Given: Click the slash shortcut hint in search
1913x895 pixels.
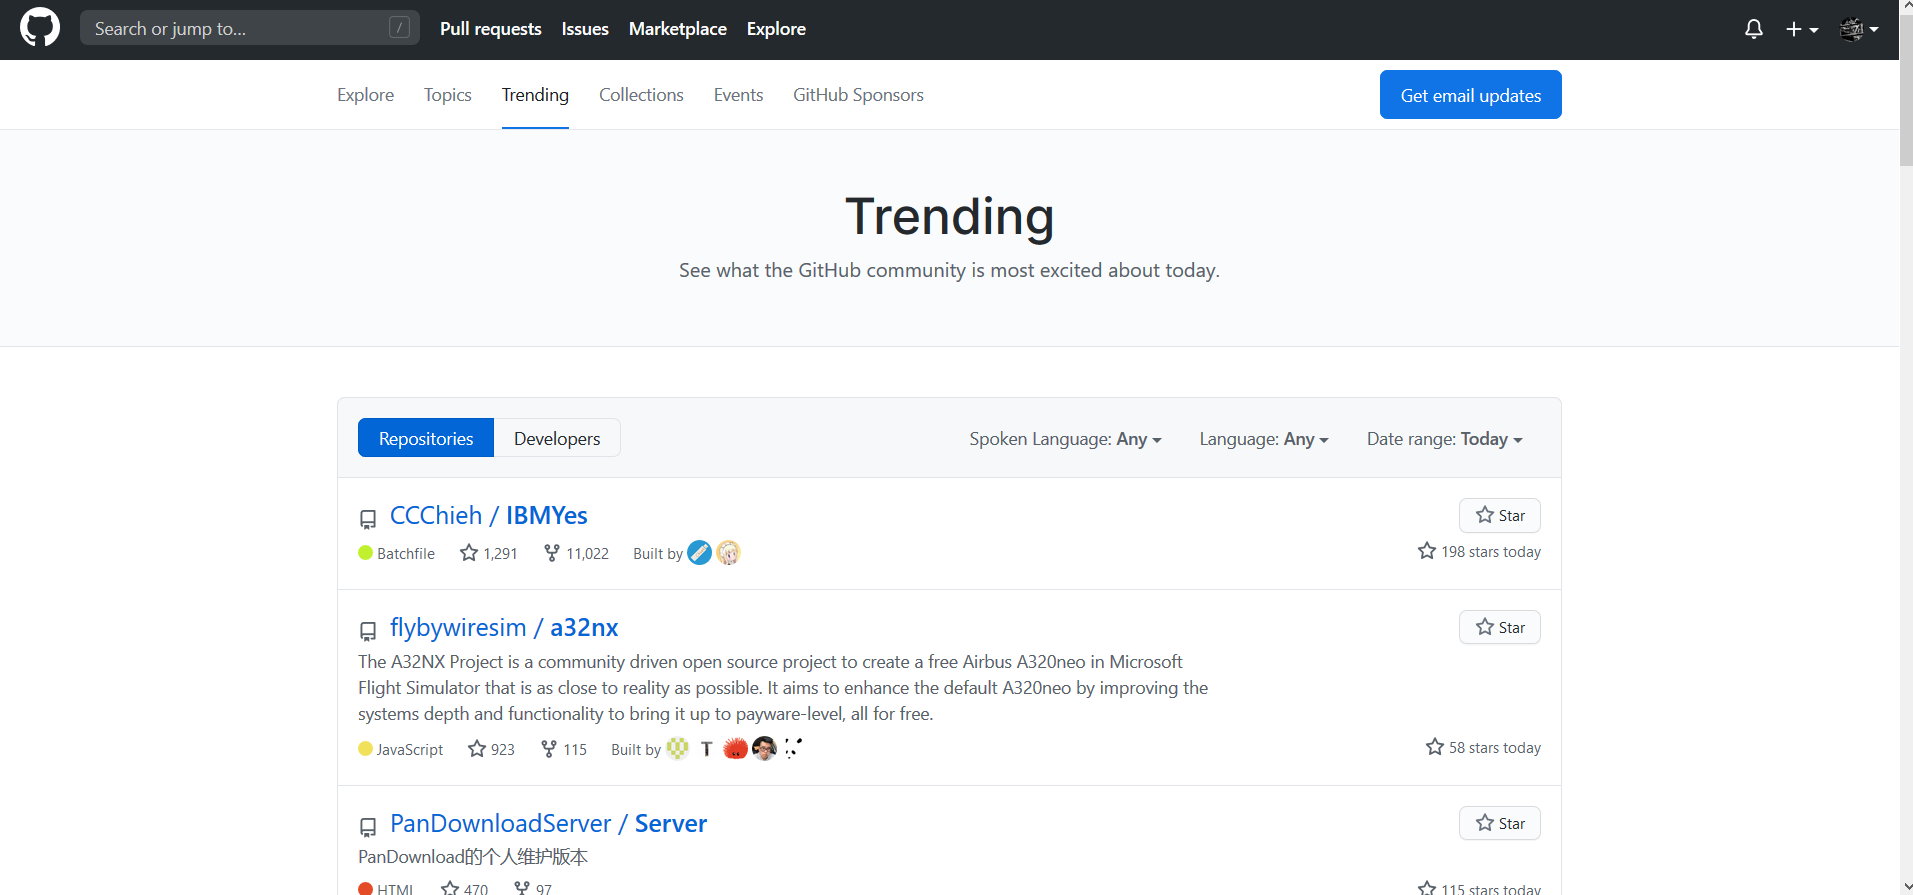Looking at the screenshot, I should click(399, 28).
